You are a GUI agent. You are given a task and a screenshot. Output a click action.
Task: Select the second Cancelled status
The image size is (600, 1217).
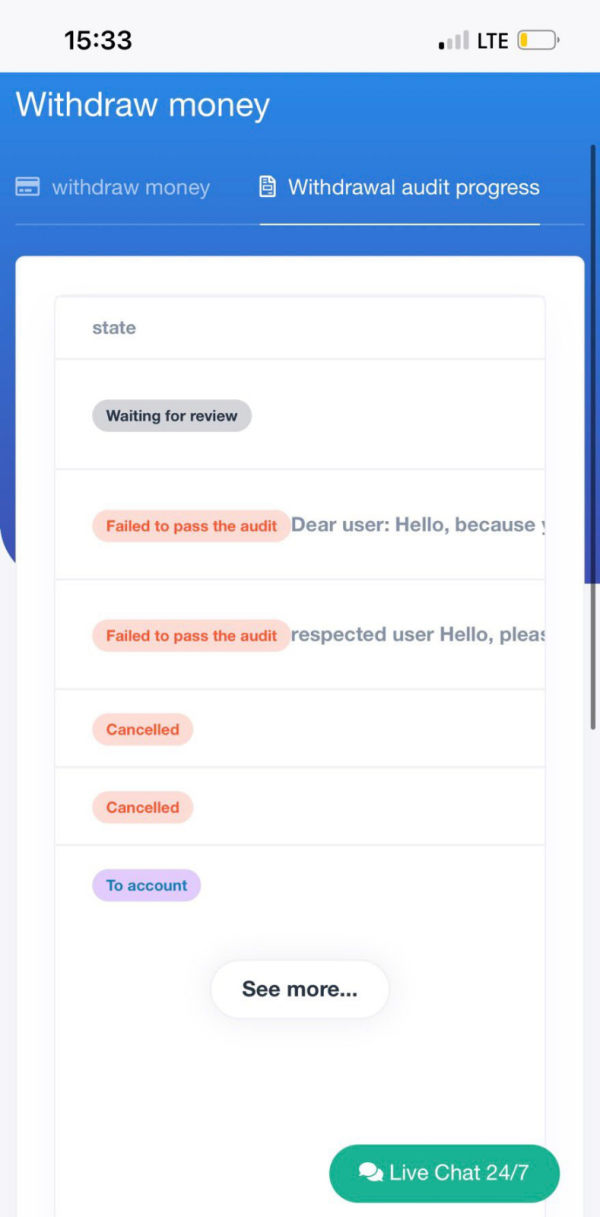142,808
